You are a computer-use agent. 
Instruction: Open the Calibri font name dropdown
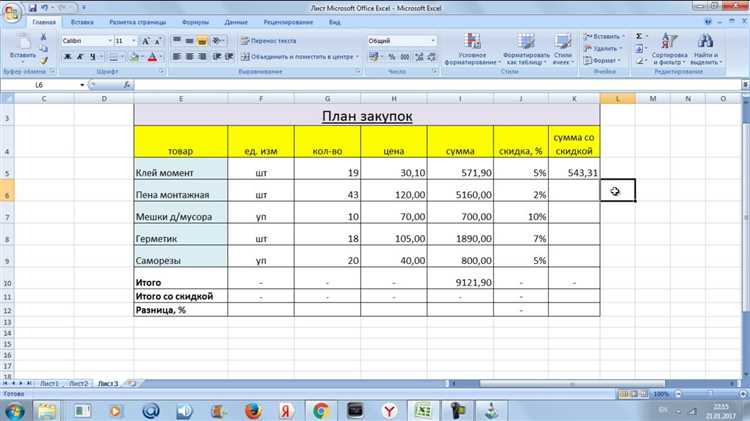click(x=85, y=41)
